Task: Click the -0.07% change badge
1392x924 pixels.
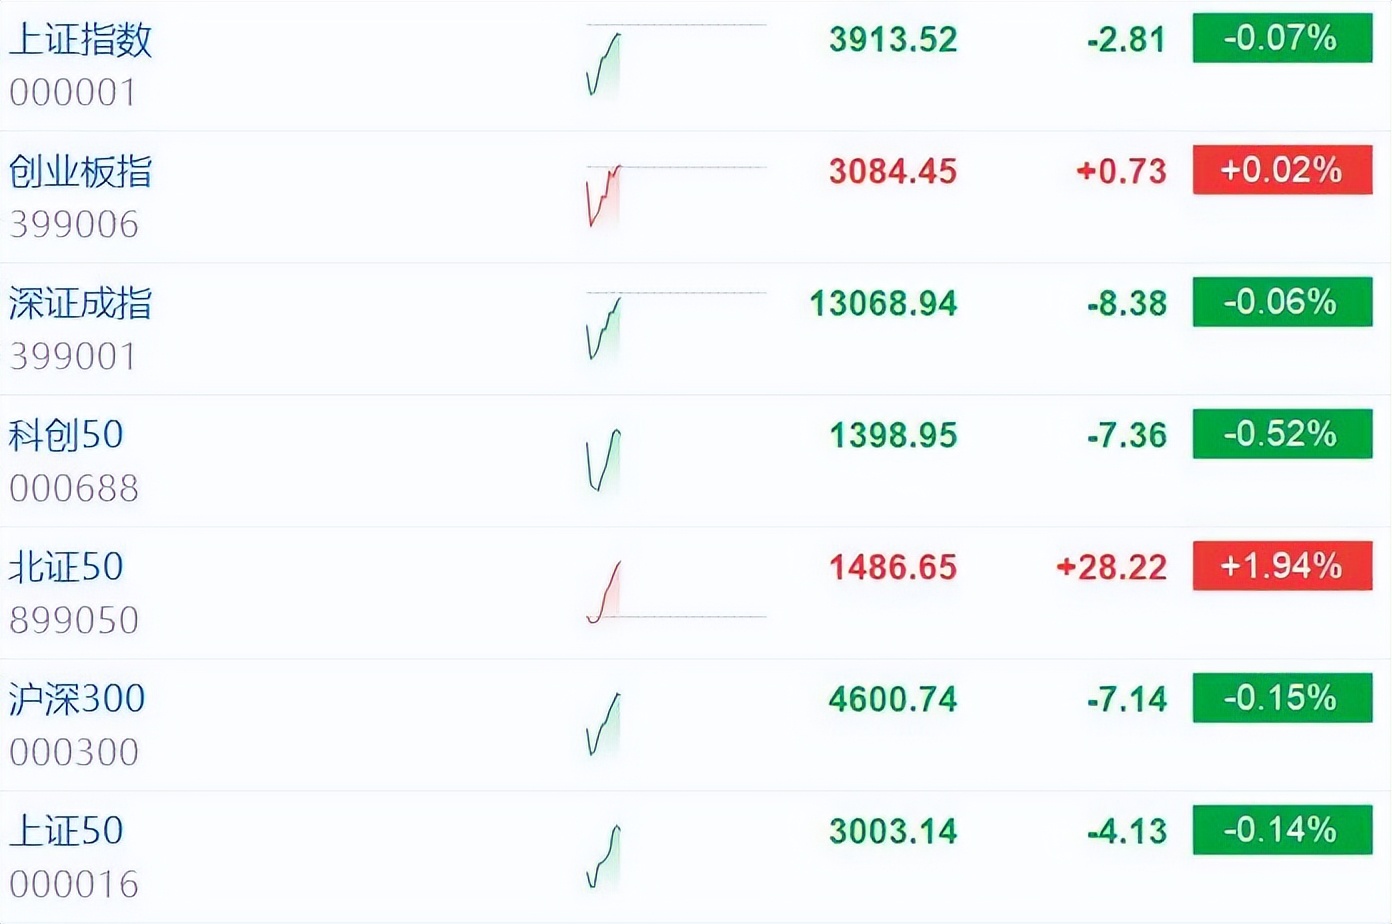Action: tap(1281, 41)
